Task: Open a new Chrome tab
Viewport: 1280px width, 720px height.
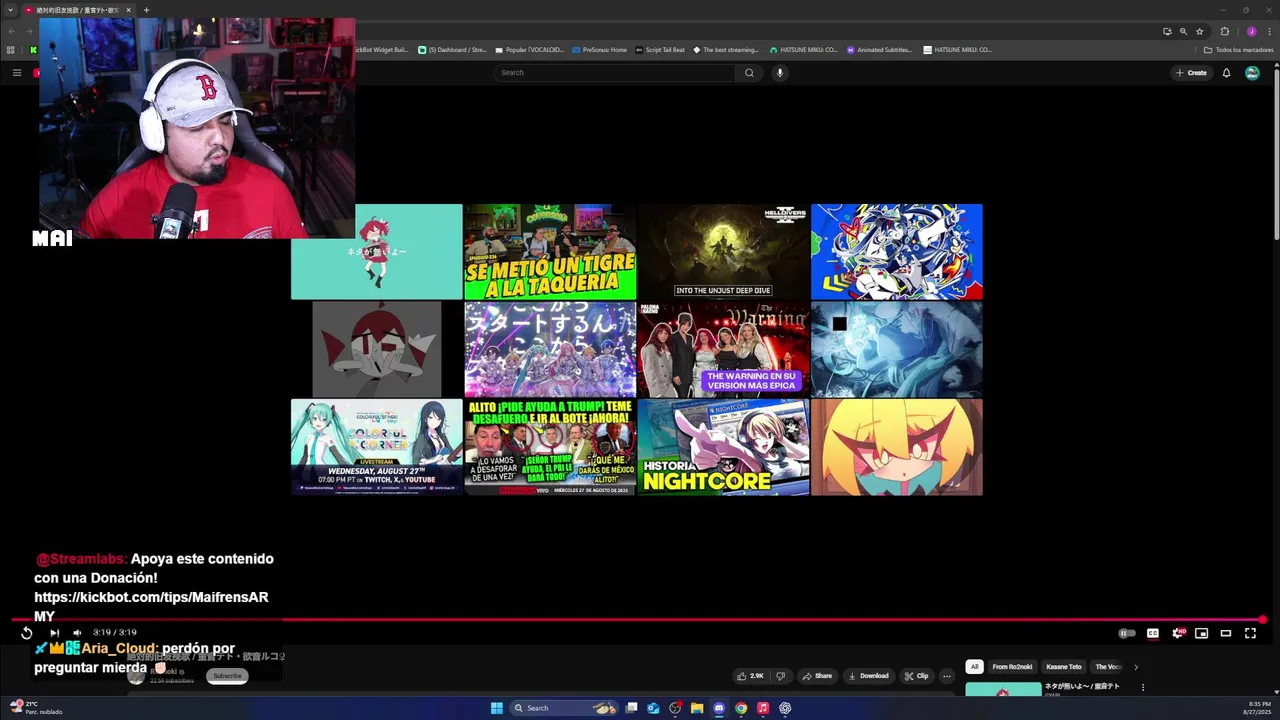Action: (x=146, y=10)
